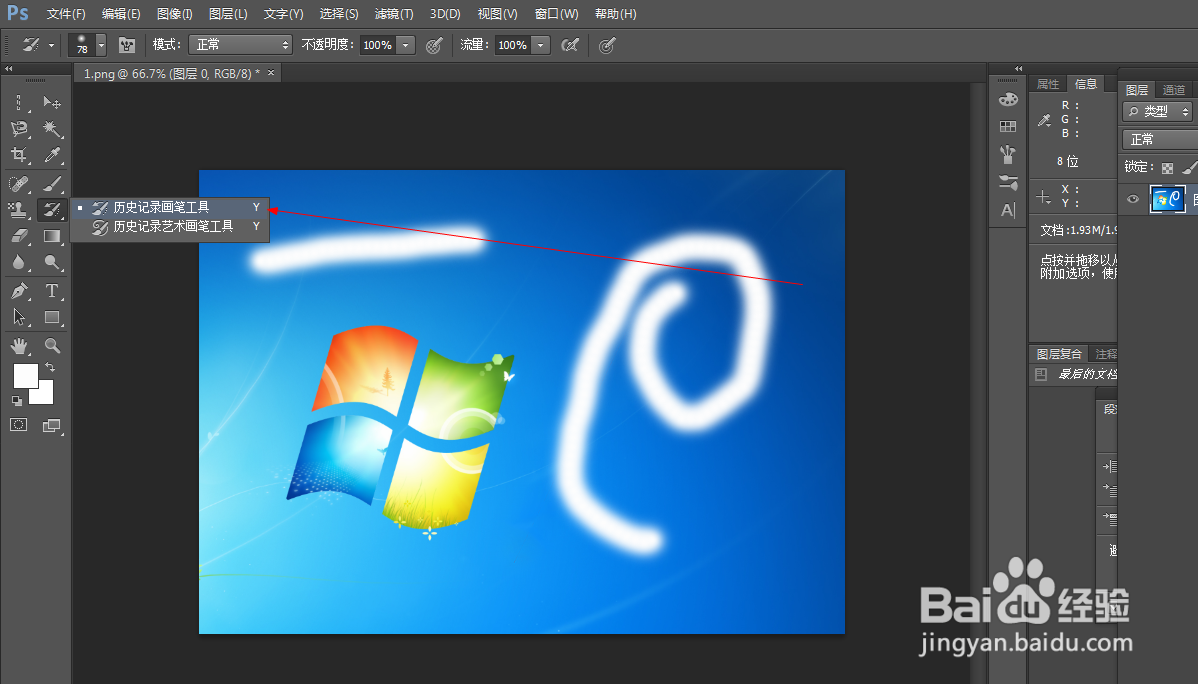Select the Gradient tool
The width and height of the screenshot is (1198, 684).
(x=52, y=236)
